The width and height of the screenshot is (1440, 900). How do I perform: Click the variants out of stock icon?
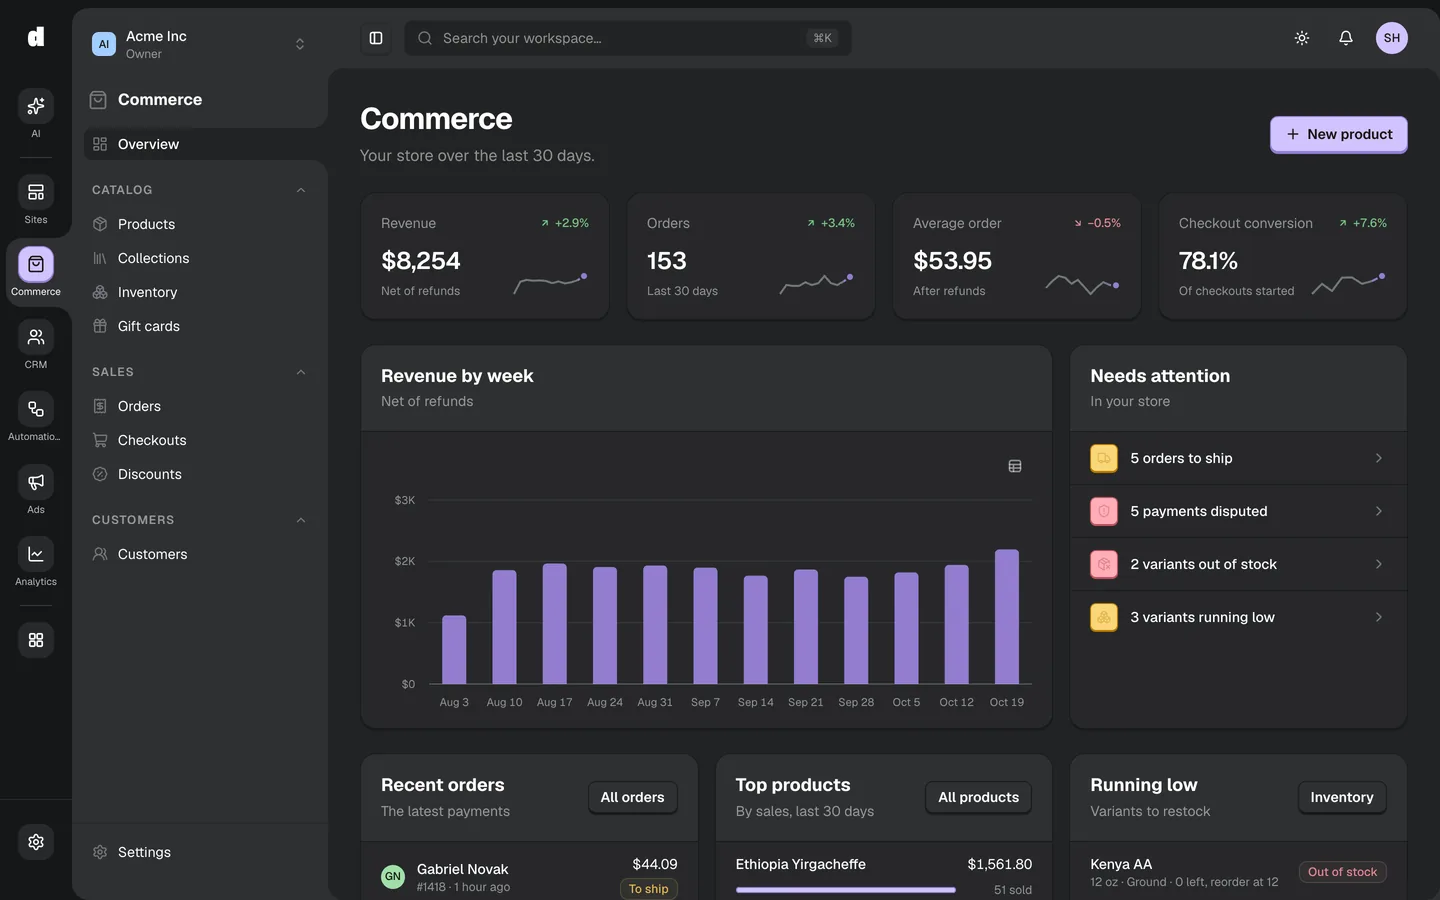(1104, 564)
